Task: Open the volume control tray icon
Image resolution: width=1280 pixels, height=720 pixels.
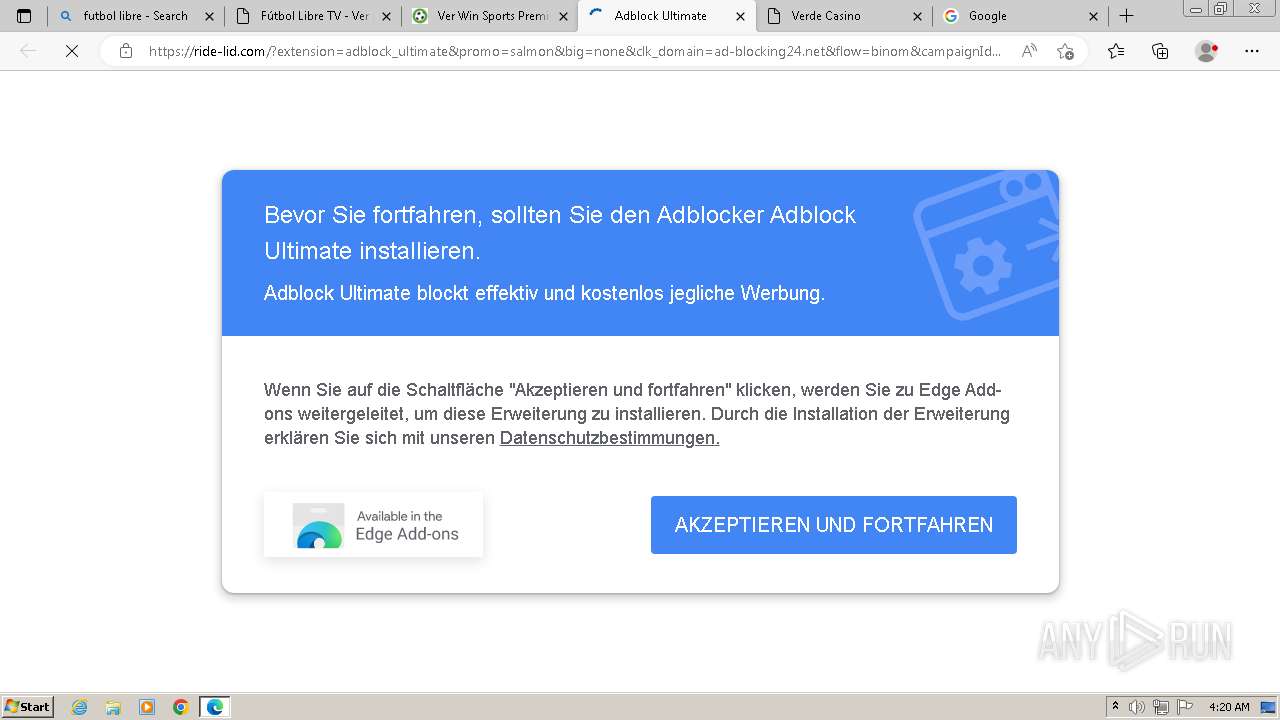Action: (1137, 707)
